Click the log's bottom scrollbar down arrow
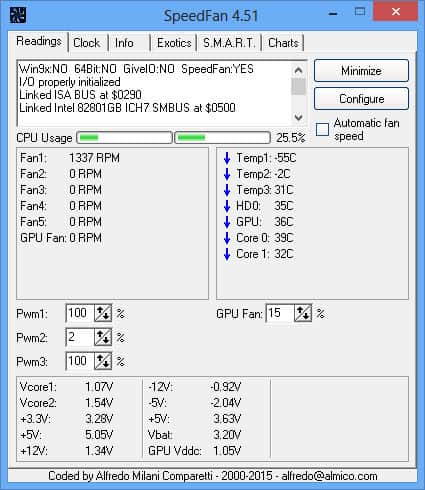Viewport: 425px width, 490px height. pos(299,117)
